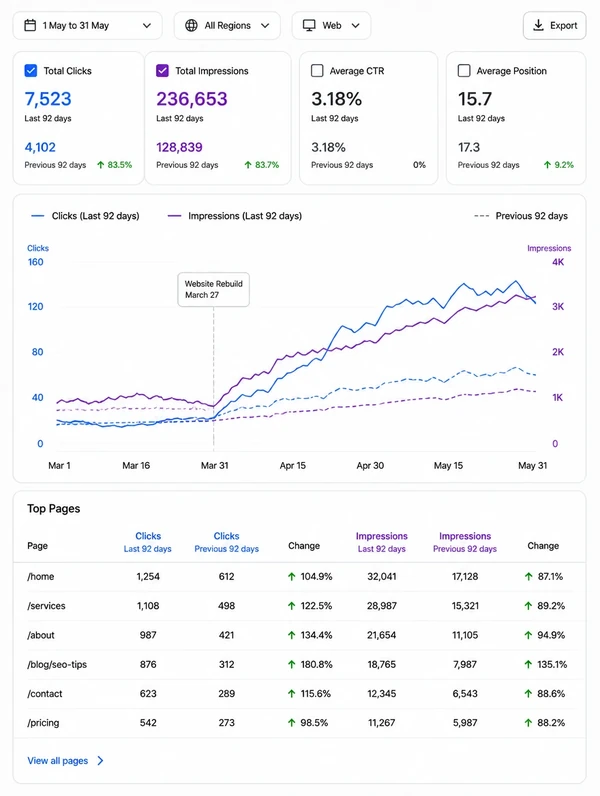Click the 7,523 total clicks value
The height and width of the screenshot is (796, 600).
tap(48, 99)
